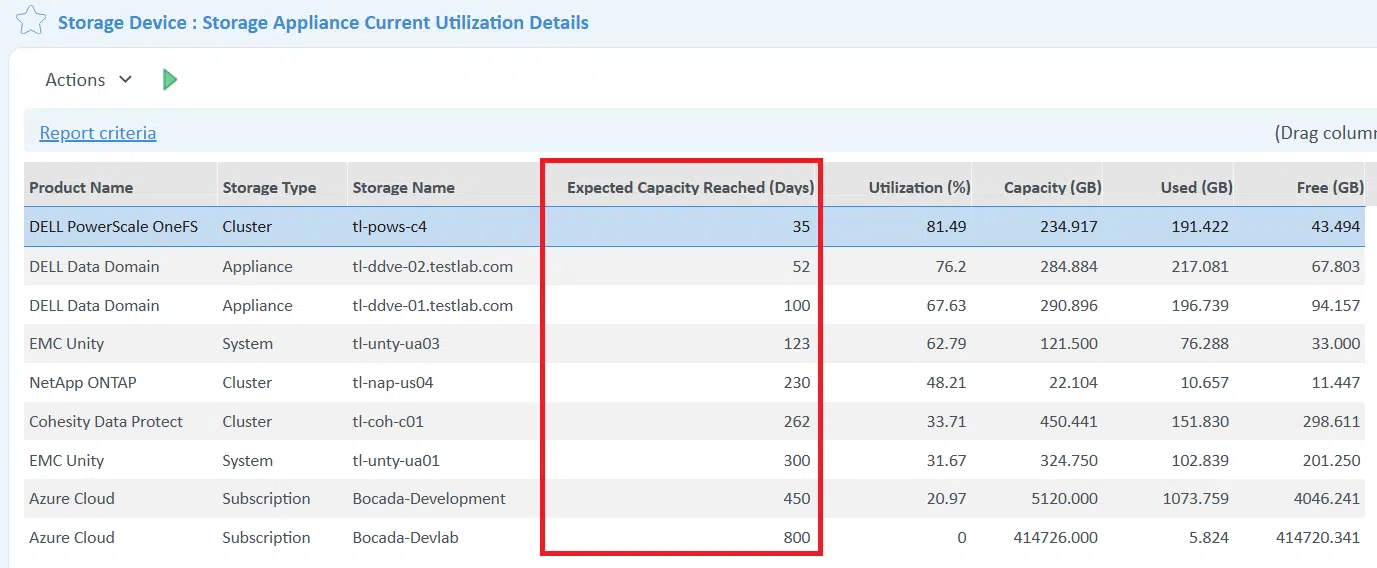This screenshot has height=568, width=1377.
Task: Click the NetApp ONTAP product cell
Action: coord(83,383)
